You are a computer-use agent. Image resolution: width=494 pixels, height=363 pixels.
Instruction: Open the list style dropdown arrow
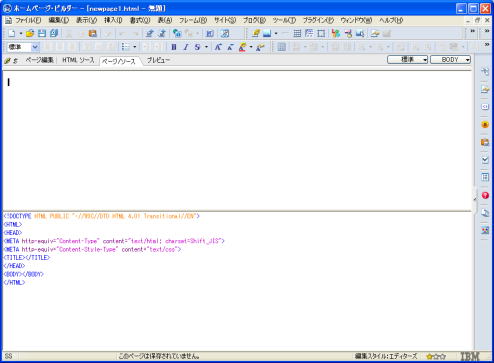[135, 47]
